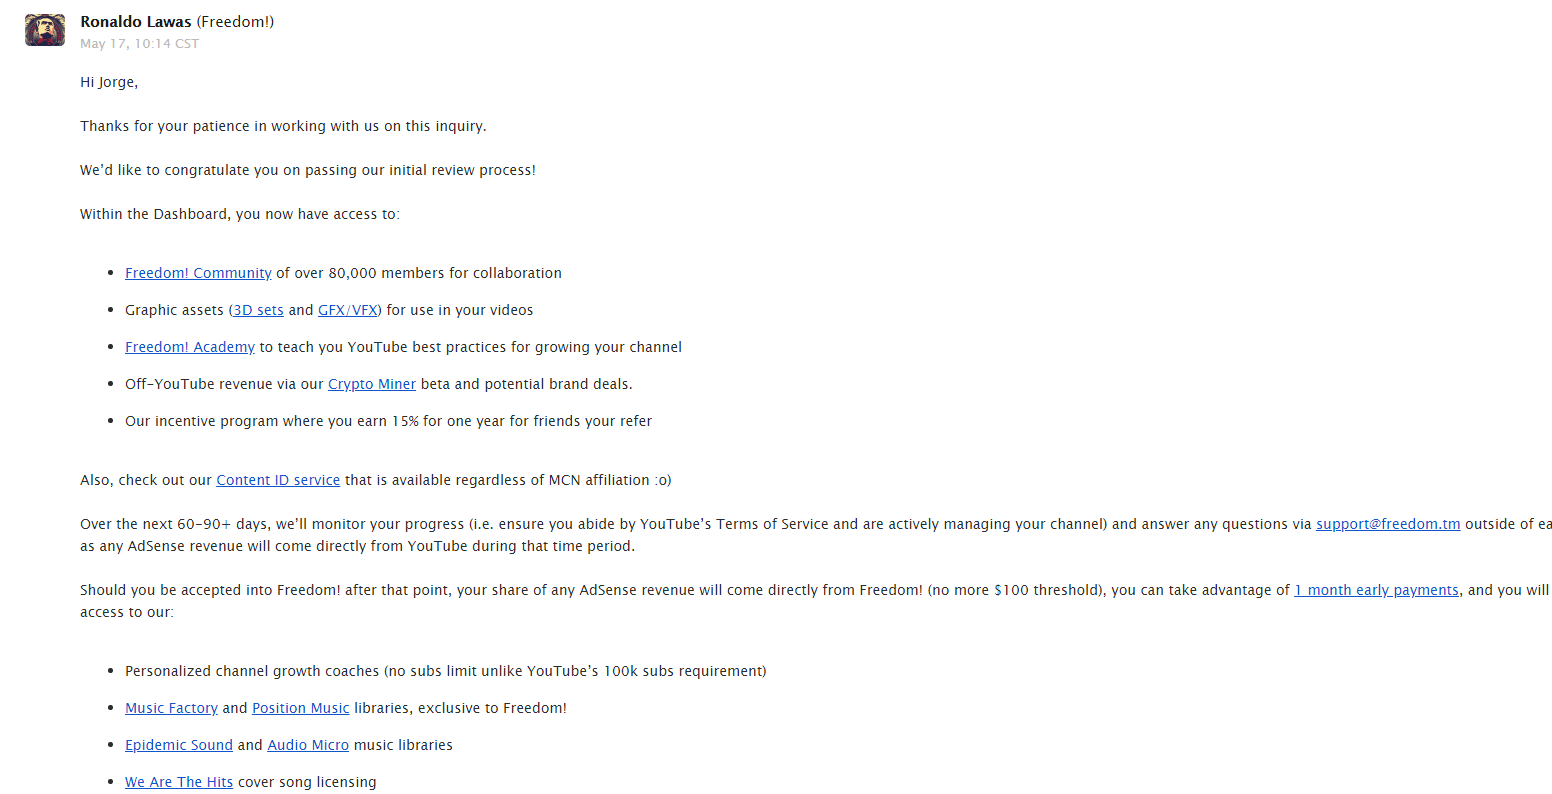Image resolution: width=1552 pixels, height=794 pixels.
Task: Click the support@freedom.tm email link
Action: click(1388, 524)
